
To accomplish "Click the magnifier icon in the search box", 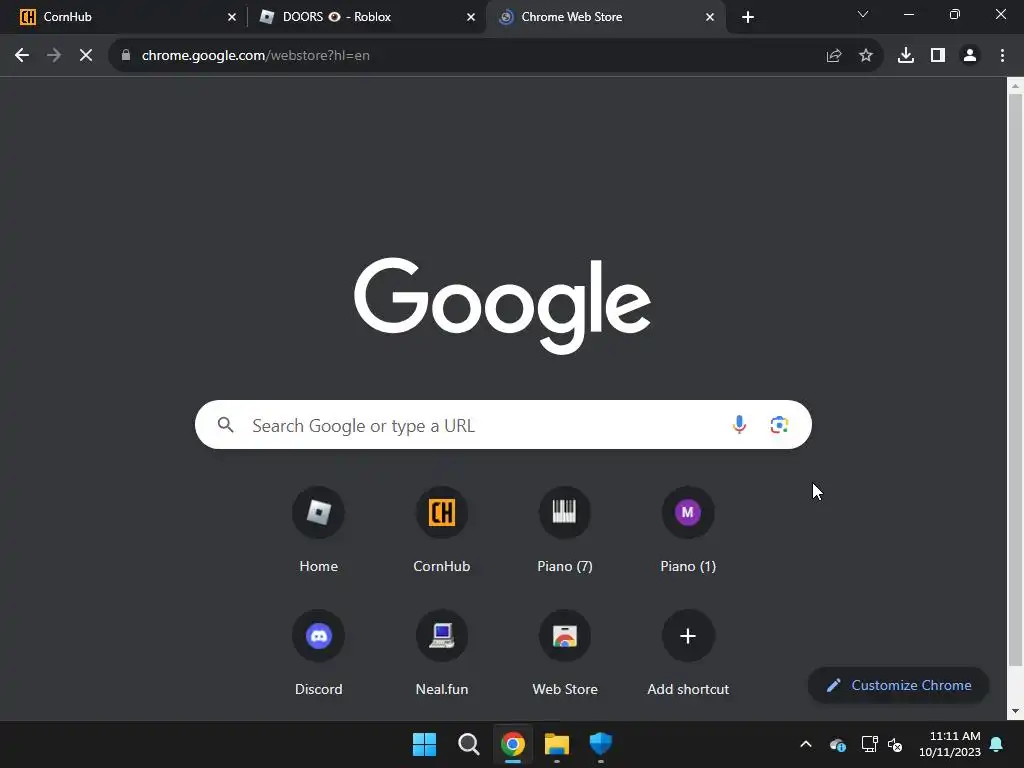I will (x=225, y=425).
